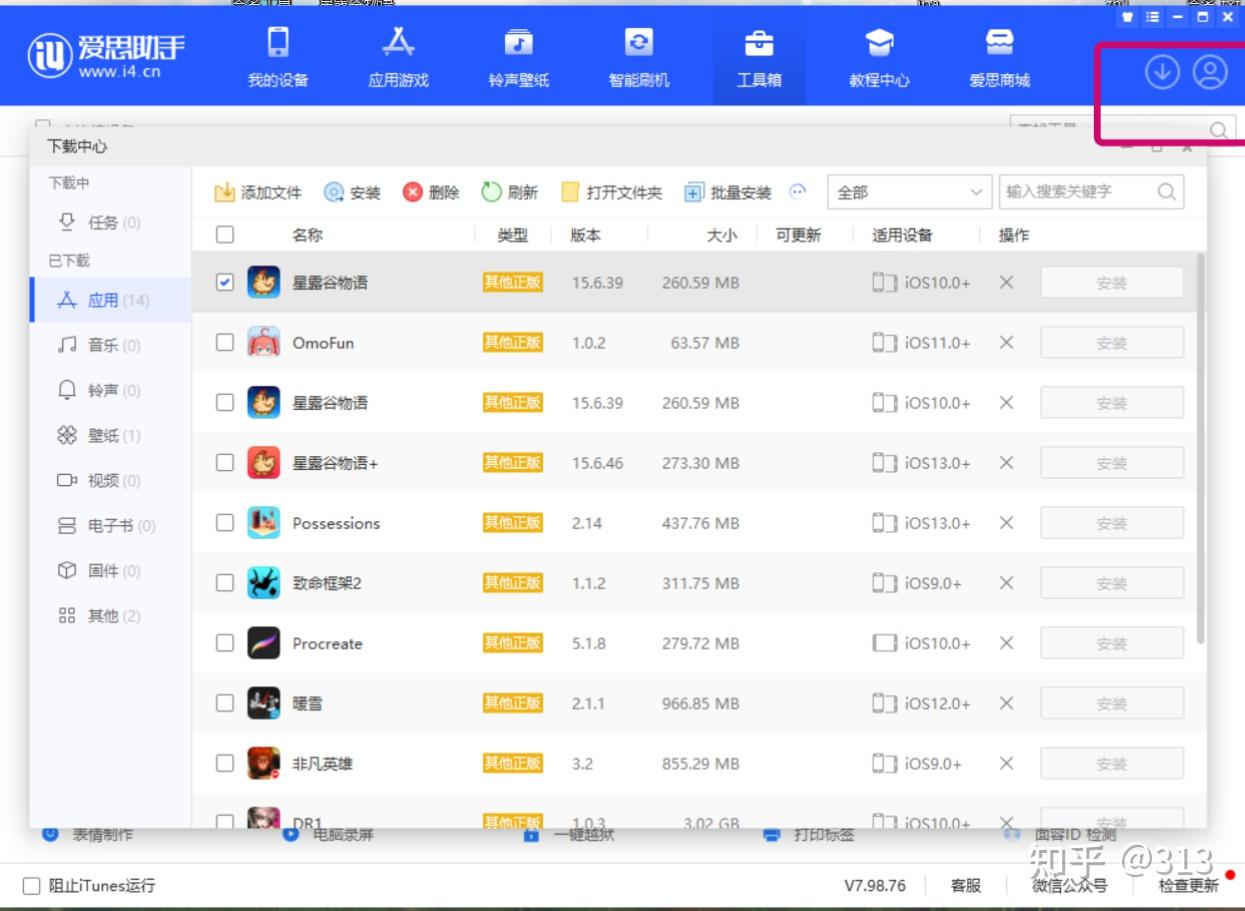Viewport: 1245px width, 911px height.
Task: Sort by the 版本 column header
Action: coord(586,235)
